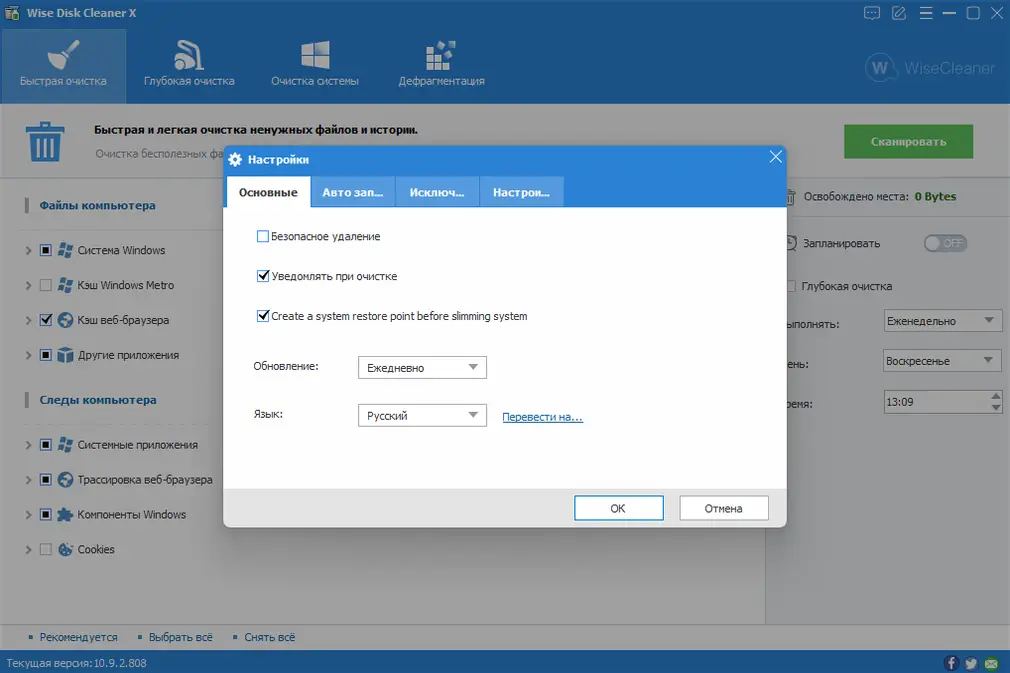The width and height of the screenshot is (1010, 673).
Task: Open Facebook from the status bar icon
Action: (x=950, y=662)
